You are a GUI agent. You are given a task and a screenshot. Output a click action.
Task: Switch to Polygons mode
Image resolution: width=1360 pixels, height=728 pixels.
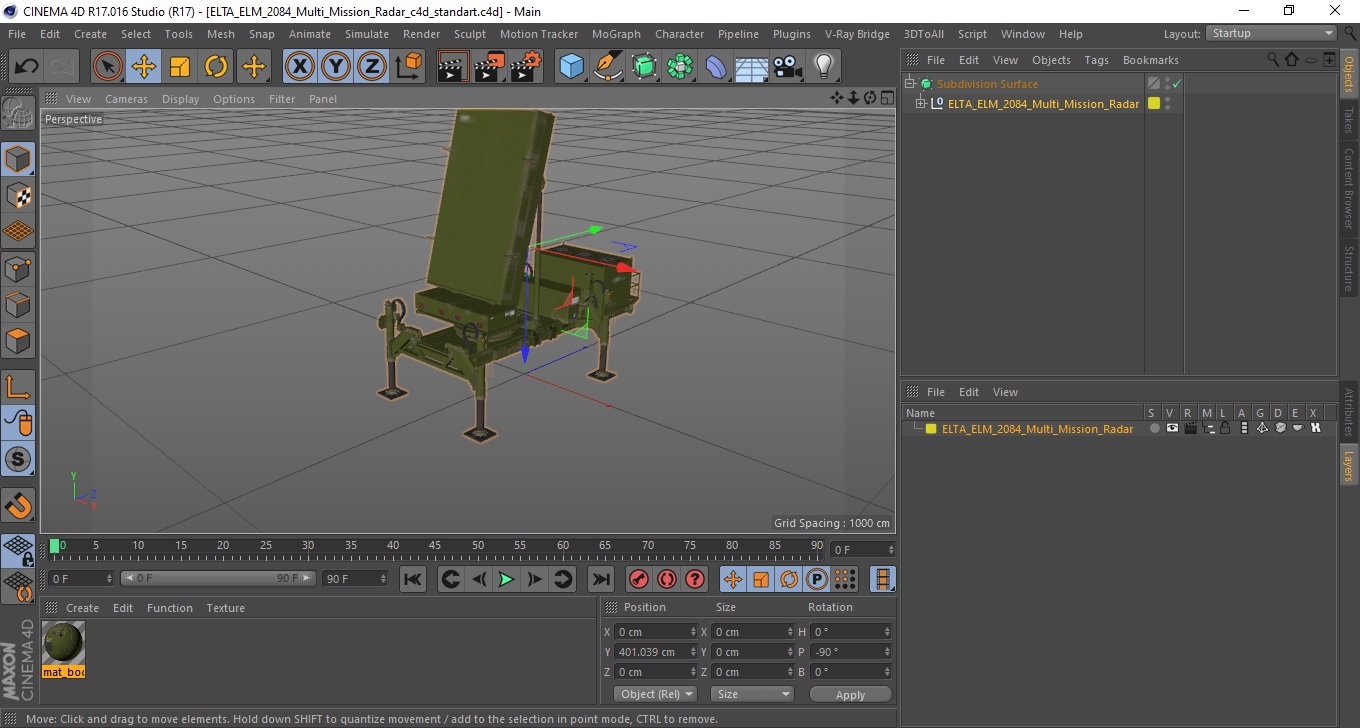click(18, 340)
